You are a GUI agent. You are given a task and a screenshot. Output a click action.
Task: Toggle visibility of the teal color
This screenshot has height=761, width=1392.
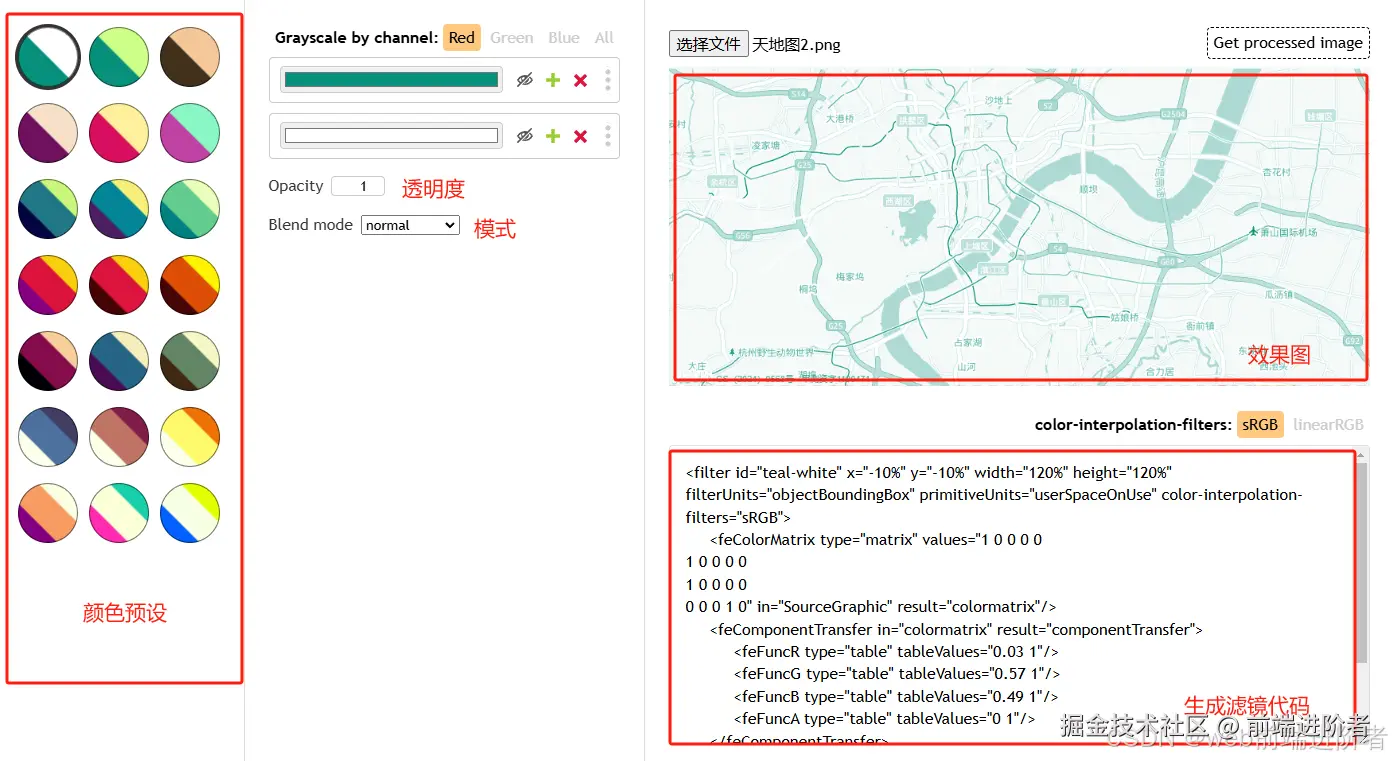(524, 80)
